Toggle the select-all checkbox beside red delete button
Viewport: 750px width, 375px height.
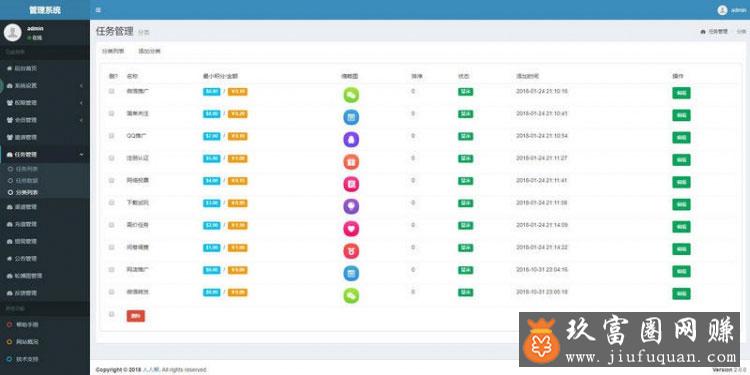111,314
